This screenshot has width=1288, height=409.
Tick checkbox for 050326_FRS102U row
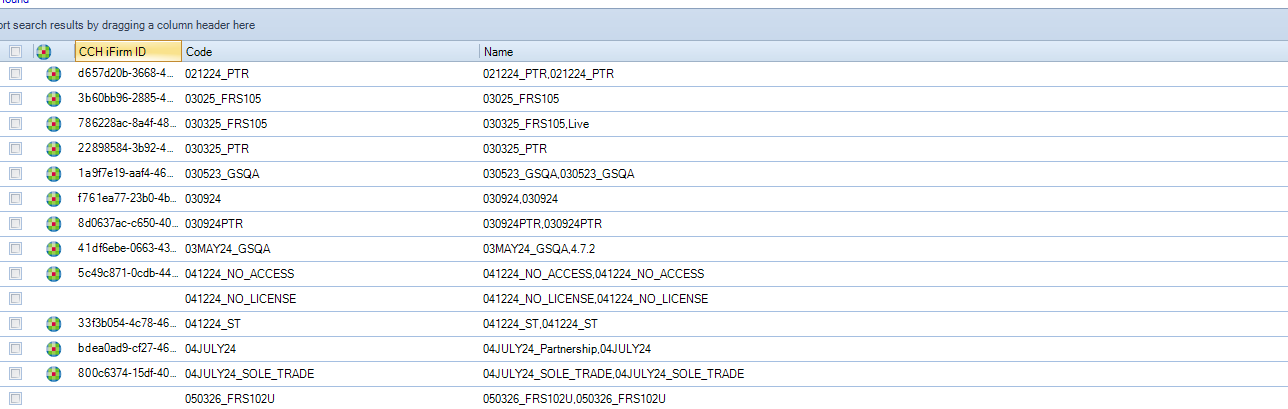[15, 399]
